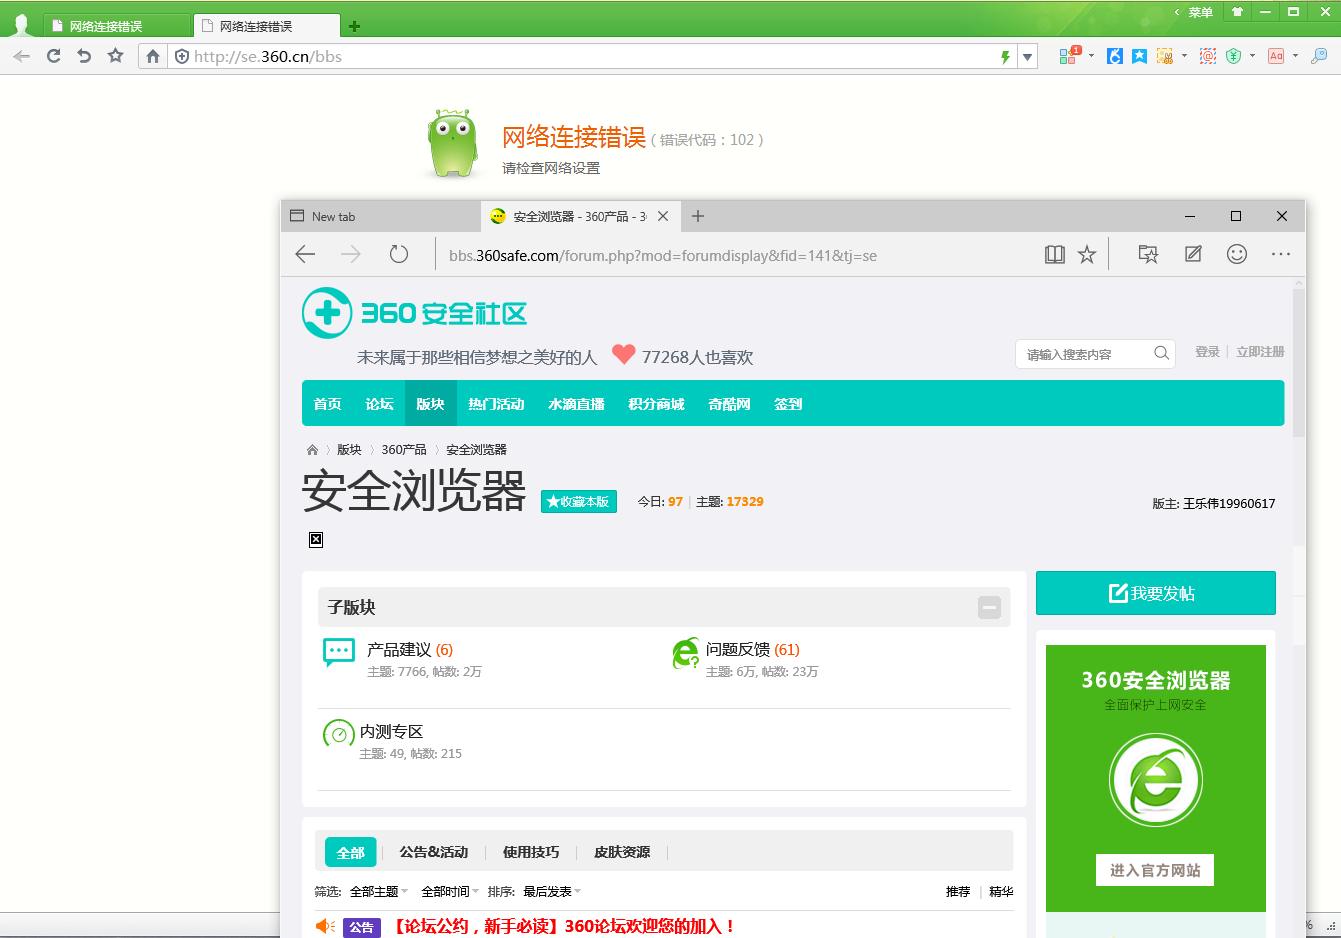Open 最后发表 sort dropdown
The width and height of the screenshot is (1341, 938).
(552, 891)
